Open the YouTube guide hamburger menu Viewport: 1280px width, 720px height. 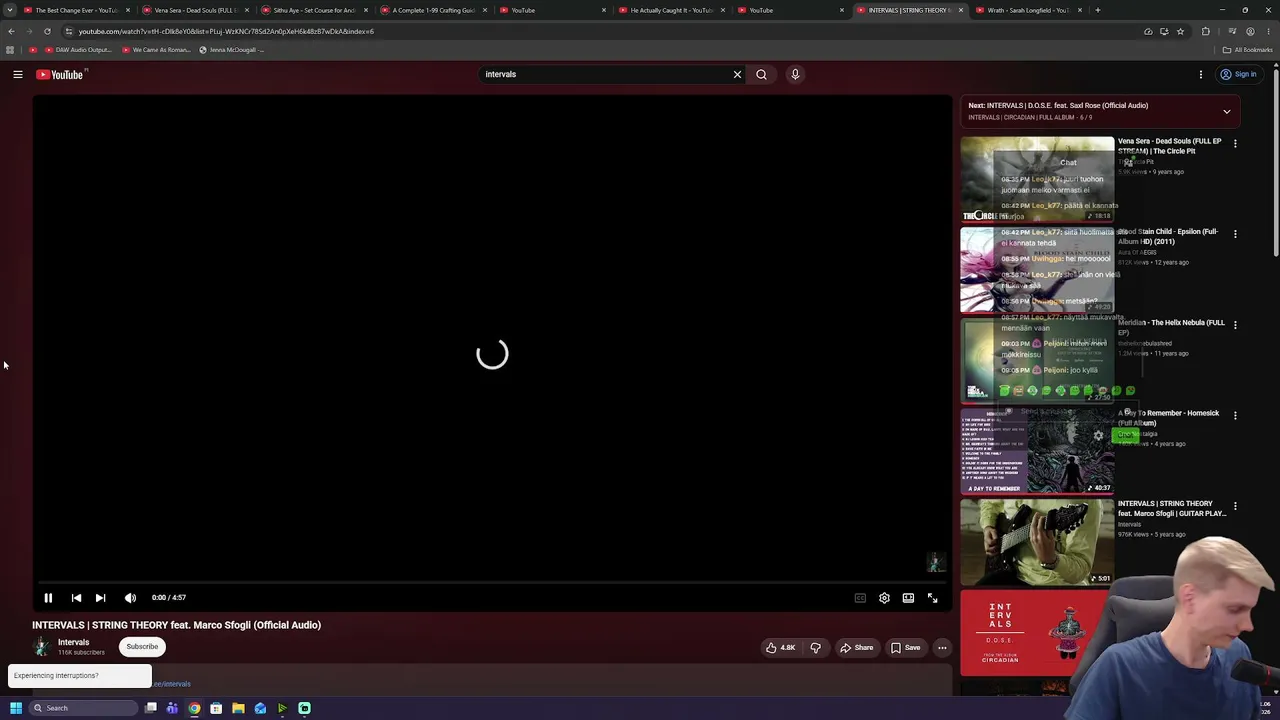pyautogui.click(x=18, y=74)
